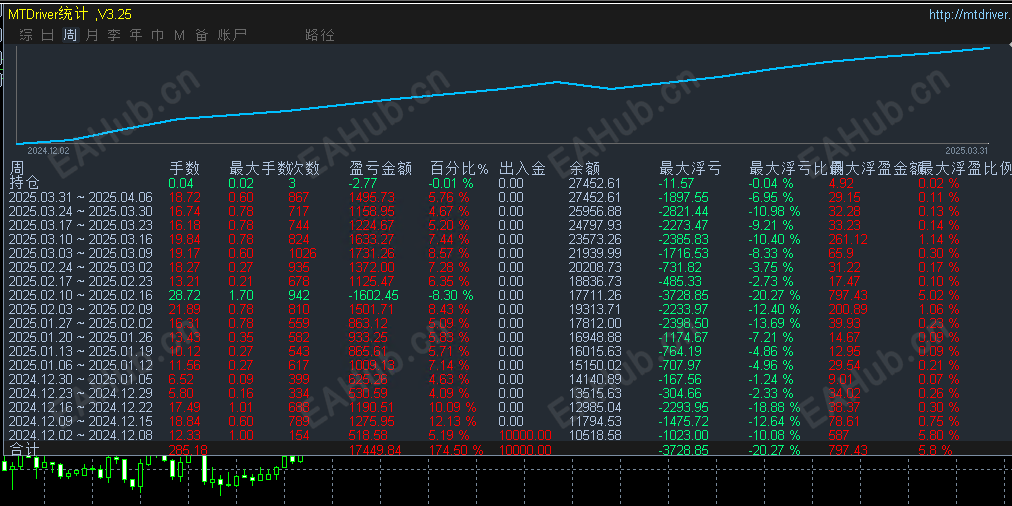
Task: Open the 账户 account tab
Action: pyautogui.click(x=232, y=35)
